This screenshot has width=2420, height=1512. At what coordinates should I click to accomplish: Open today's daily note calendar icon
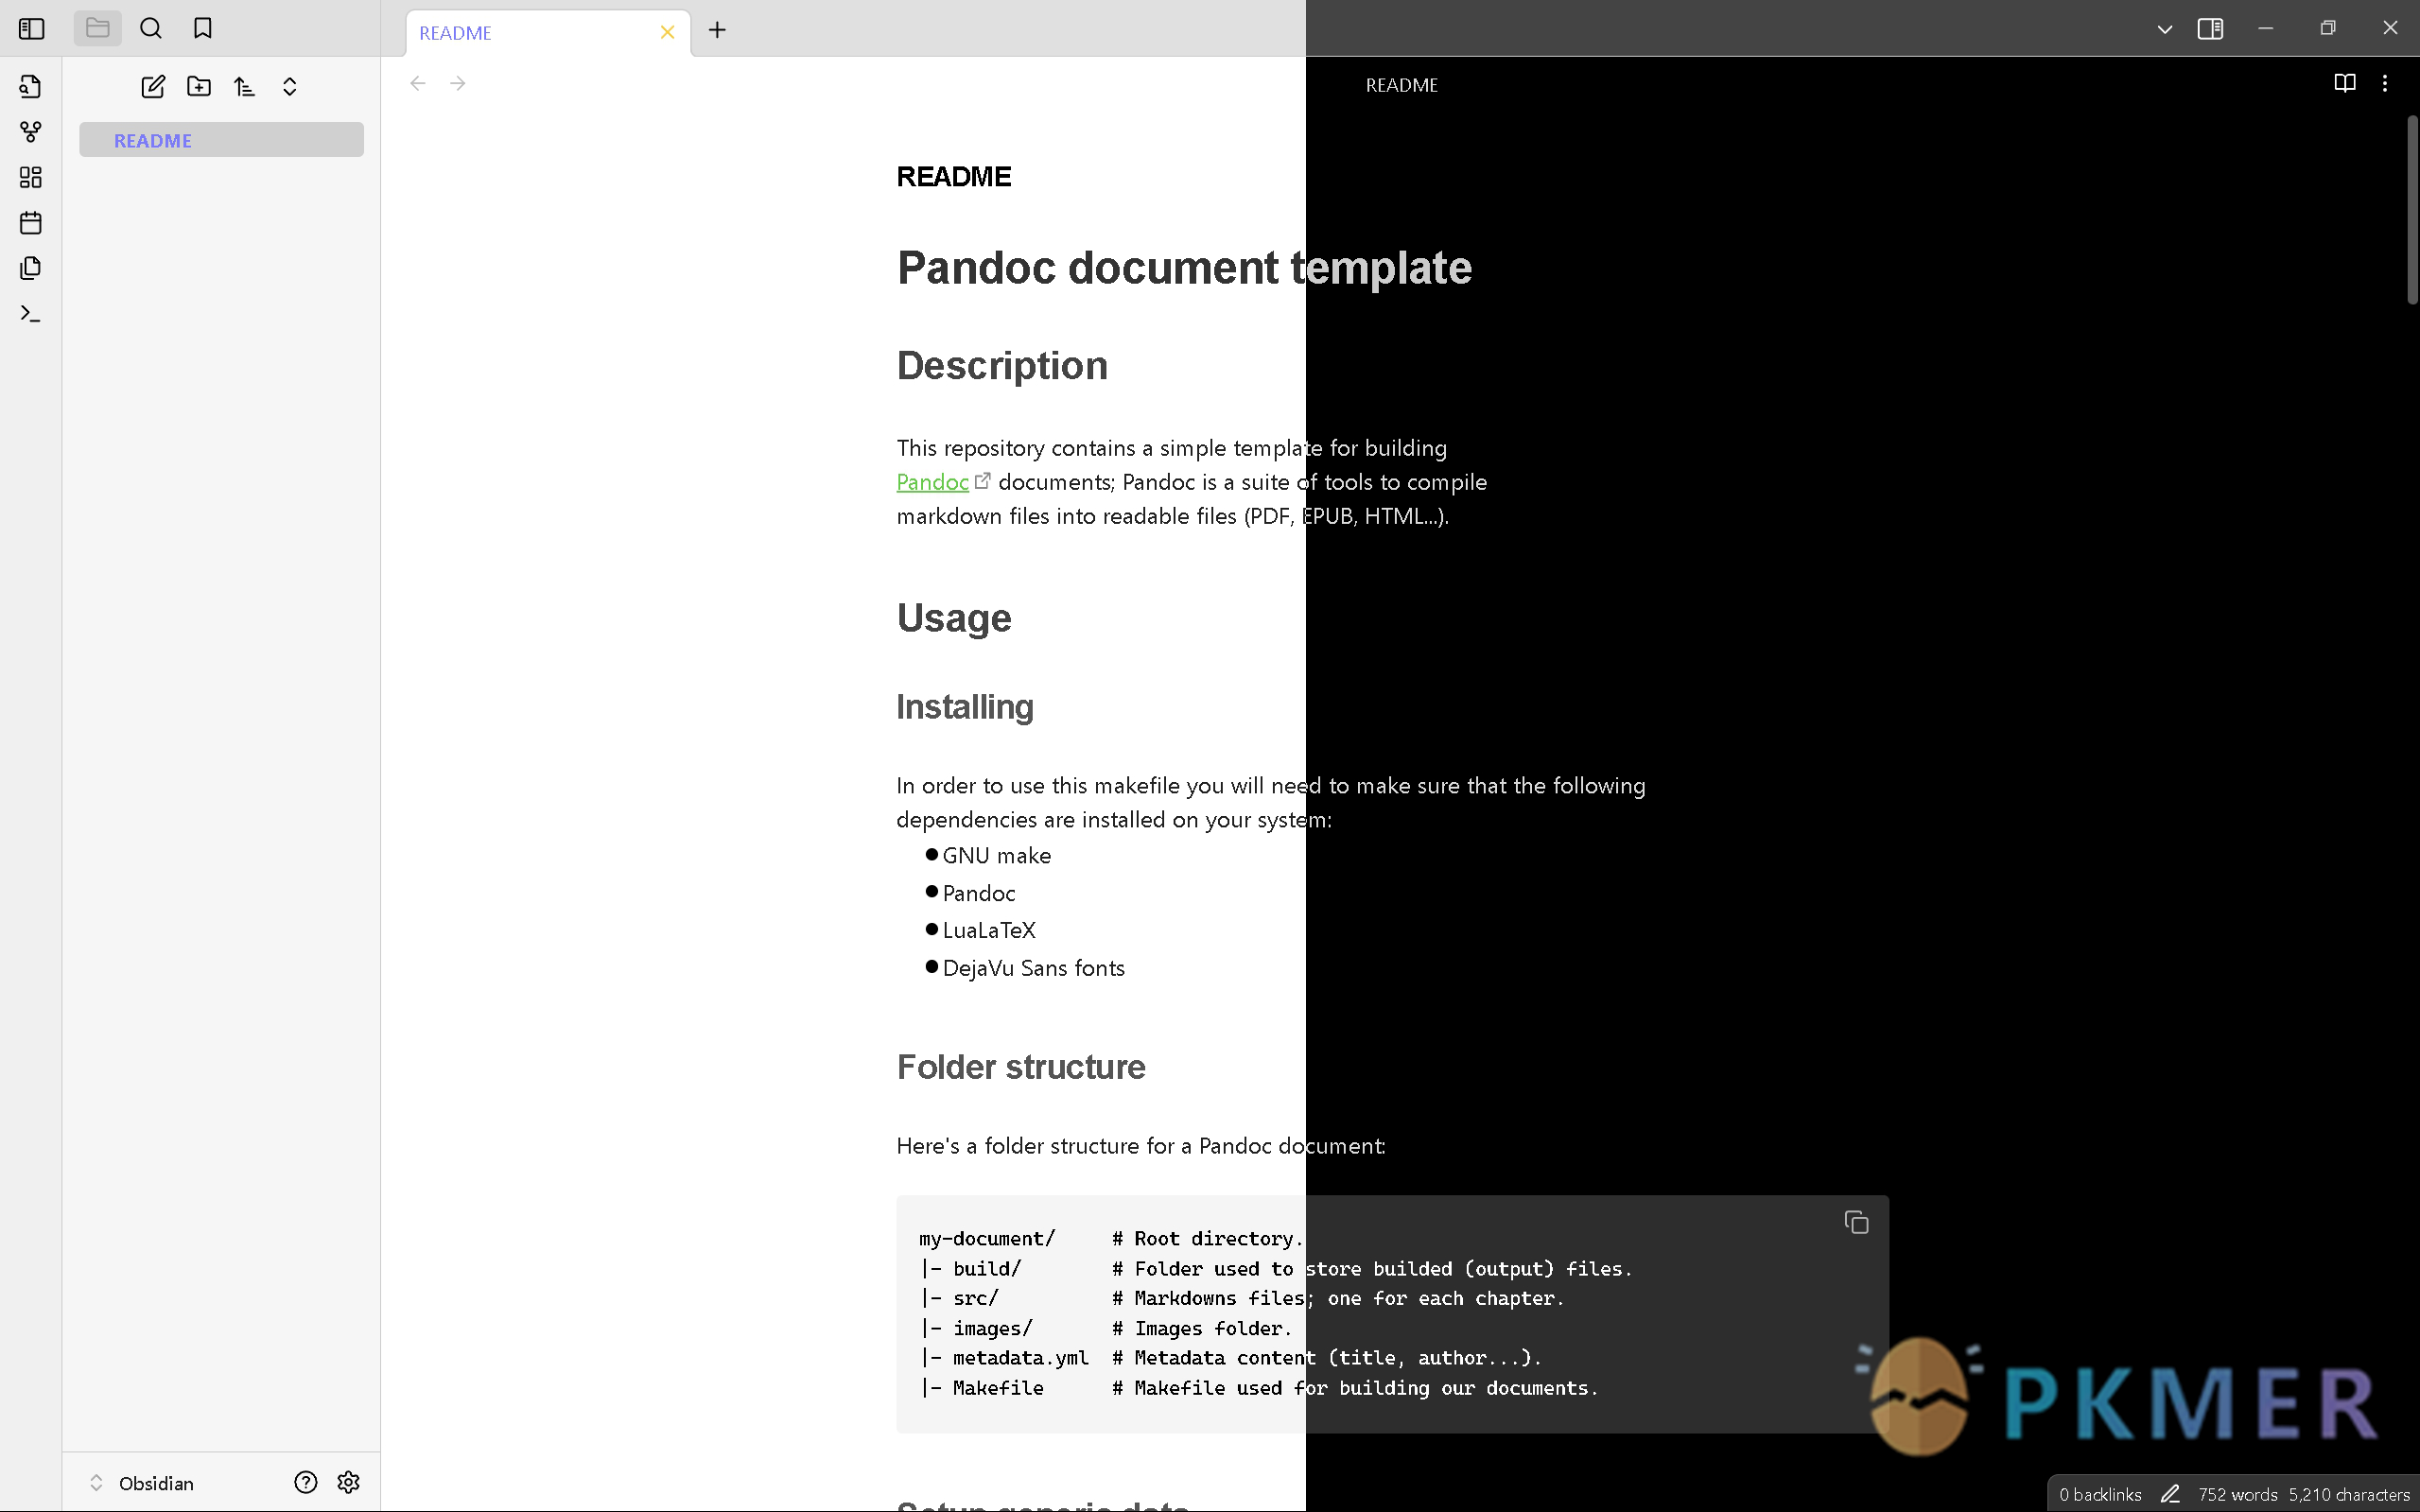click(31, 223)
